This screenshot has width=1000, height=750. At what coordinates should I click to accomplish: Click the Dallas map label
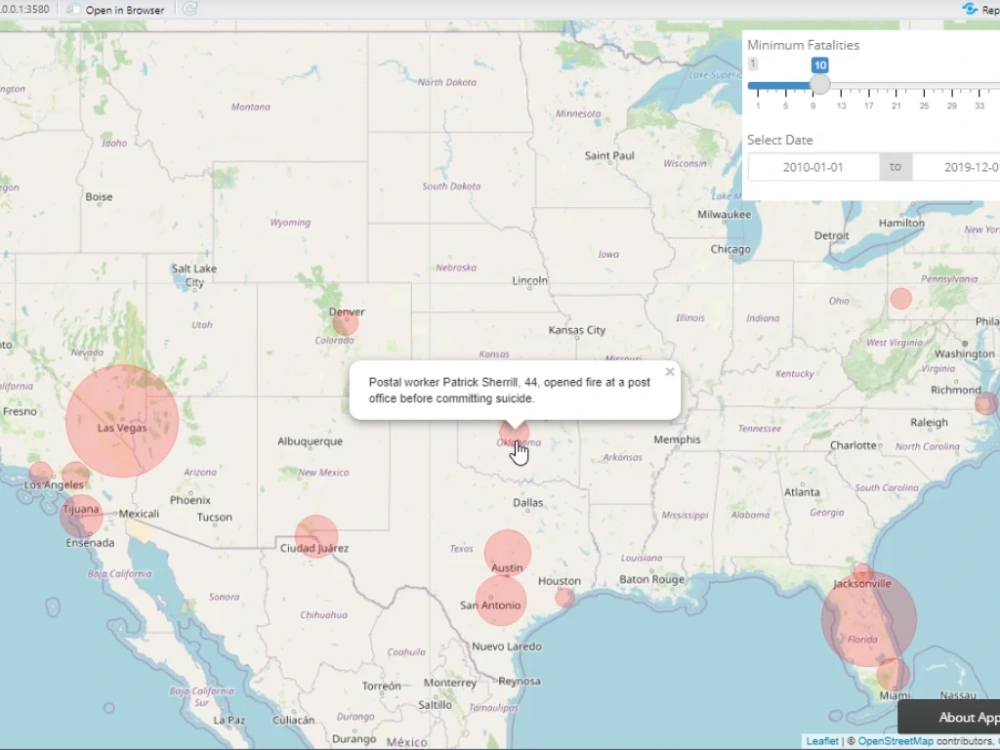pos(528,503)
